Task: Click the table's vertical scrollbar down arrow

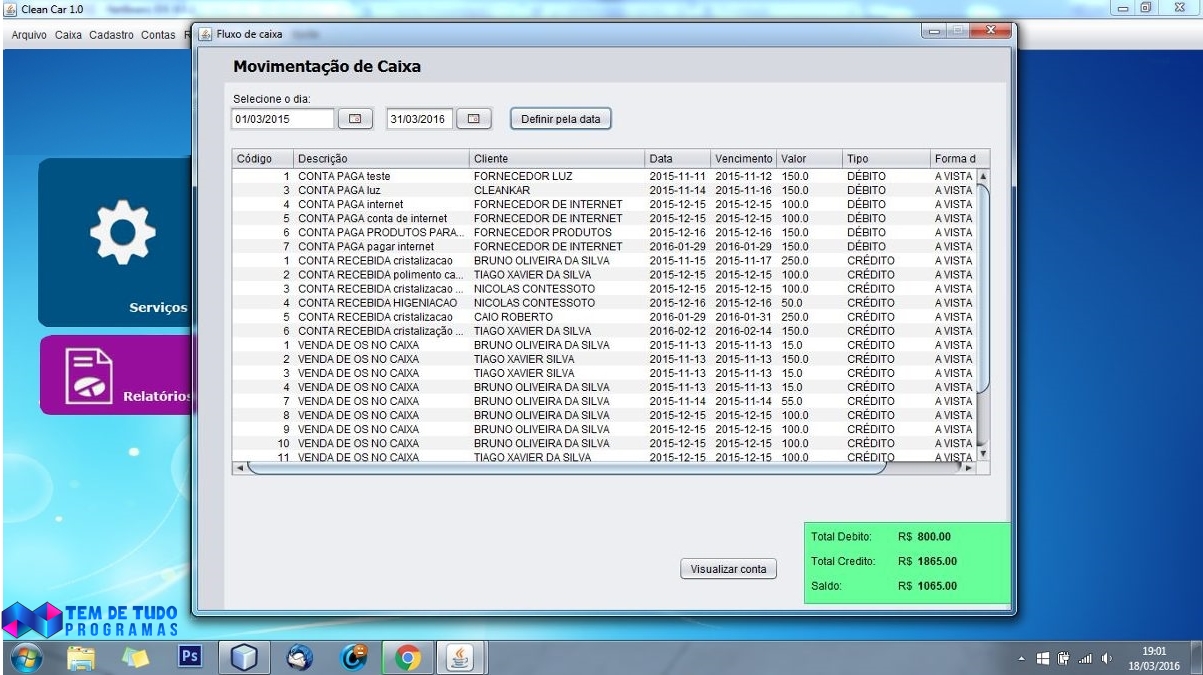Action: (x=982, y=453)
